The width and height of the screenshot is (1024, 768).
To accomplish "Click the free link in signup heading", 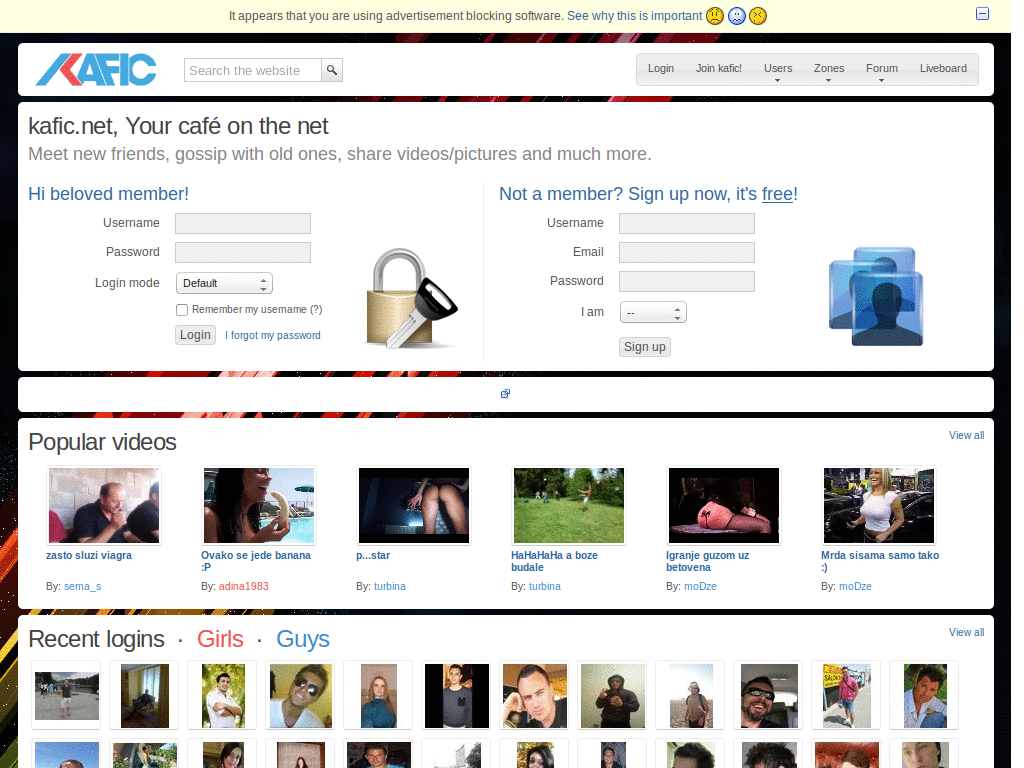I will tap(777, 194).
